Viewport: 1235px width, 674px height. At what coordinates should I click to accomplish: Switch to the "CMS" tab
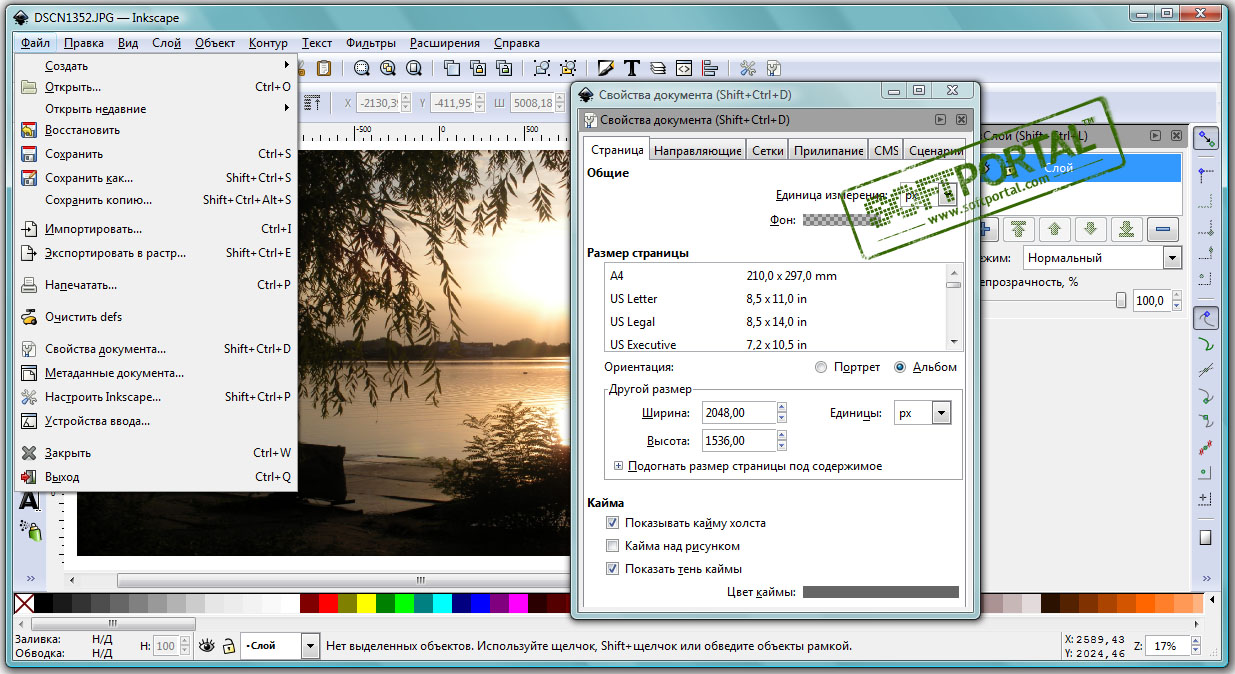tap(886, 150)
